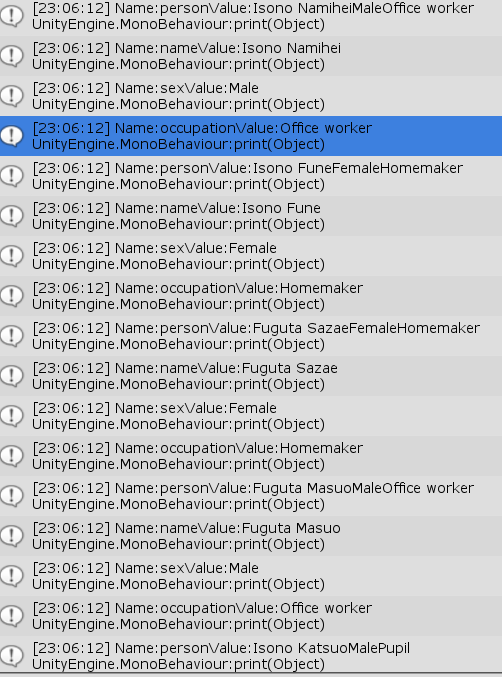
Task: Click info icon beside personValue:Isono NamiheiMaleOffice worker log
Action: 12,16
